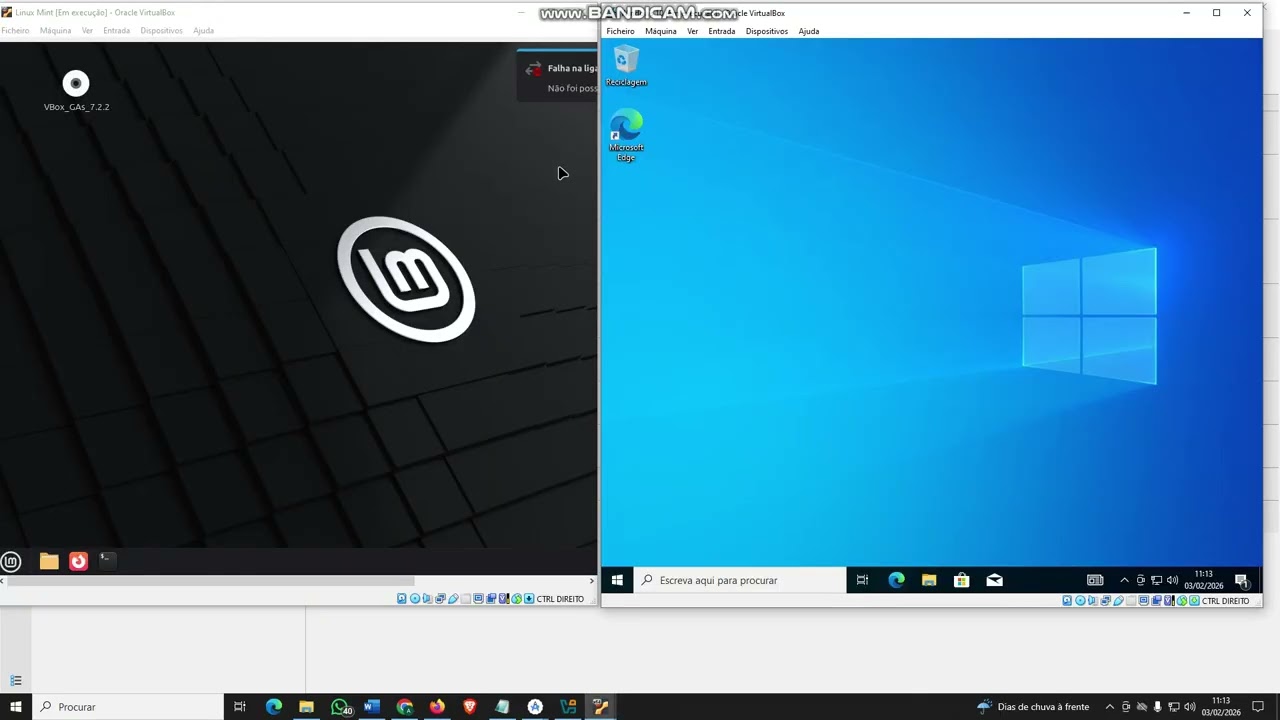Open Terminal from Linux Mint panel

pos(107,561)
